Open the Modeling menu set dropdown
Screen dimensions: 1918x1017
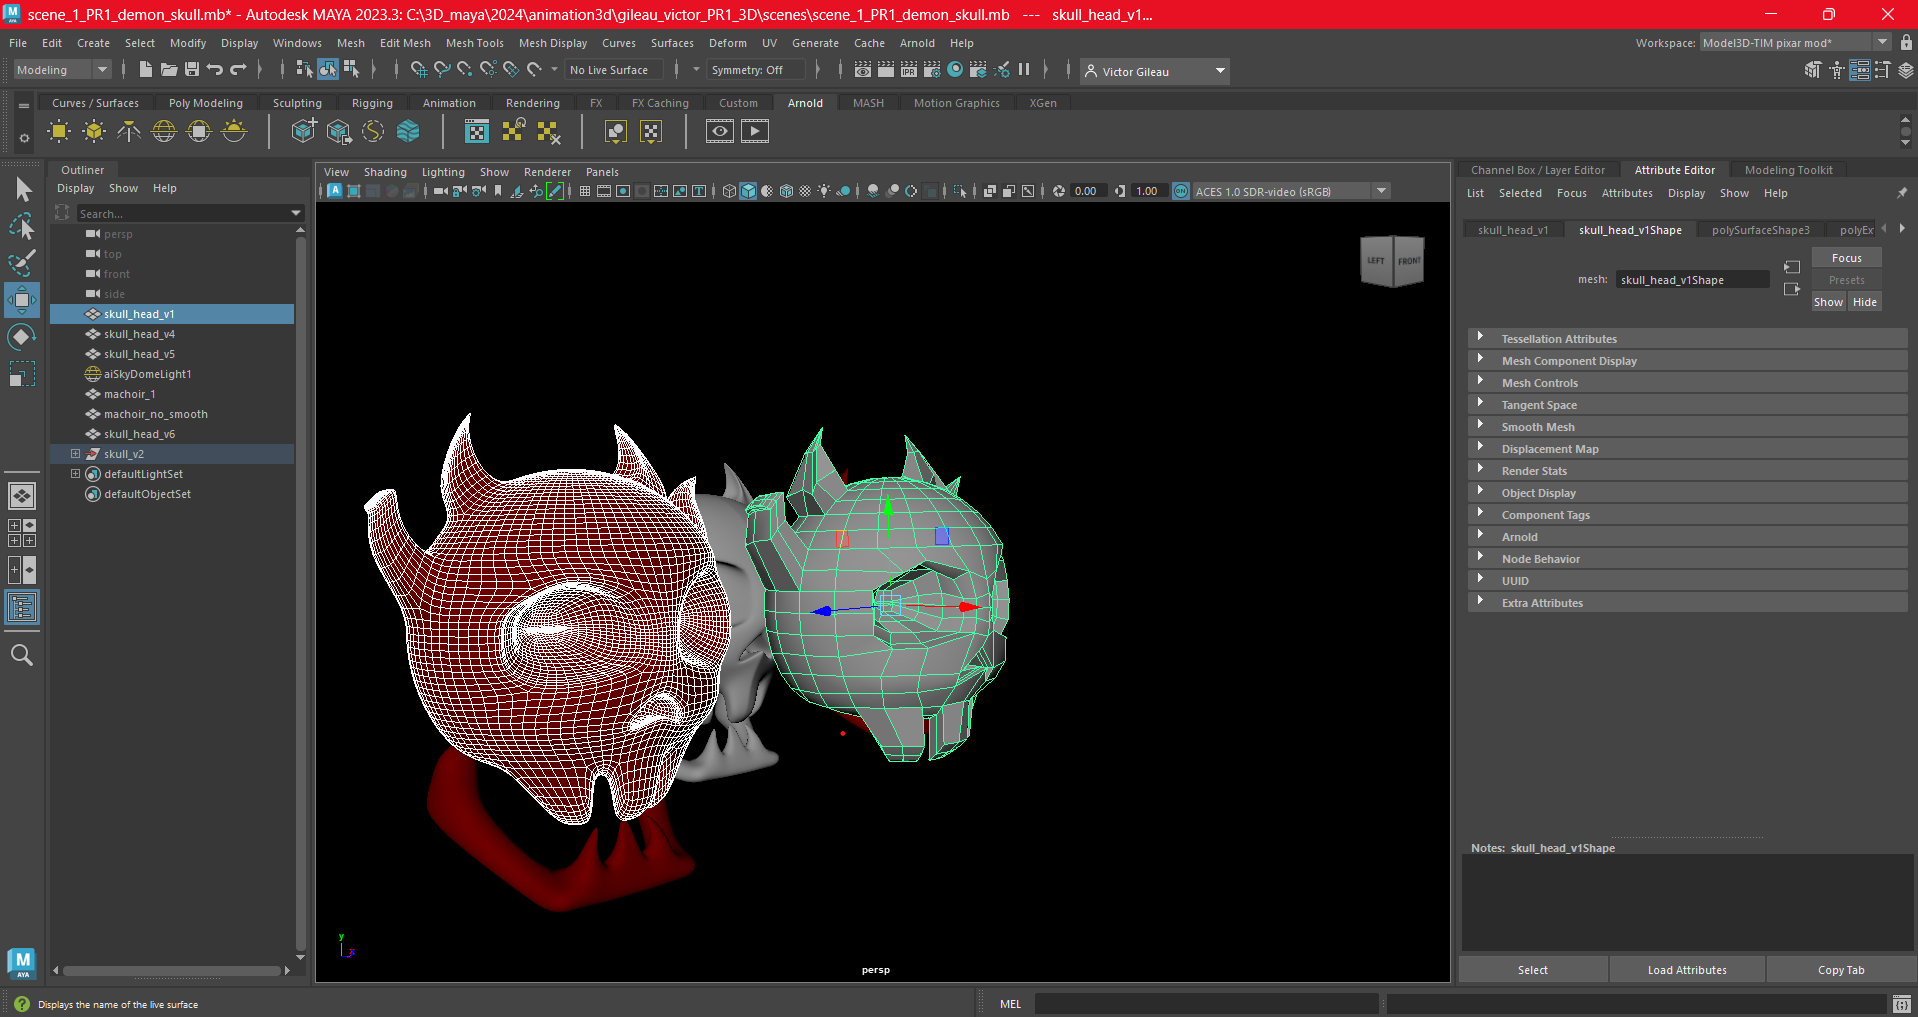pos(62,70)
